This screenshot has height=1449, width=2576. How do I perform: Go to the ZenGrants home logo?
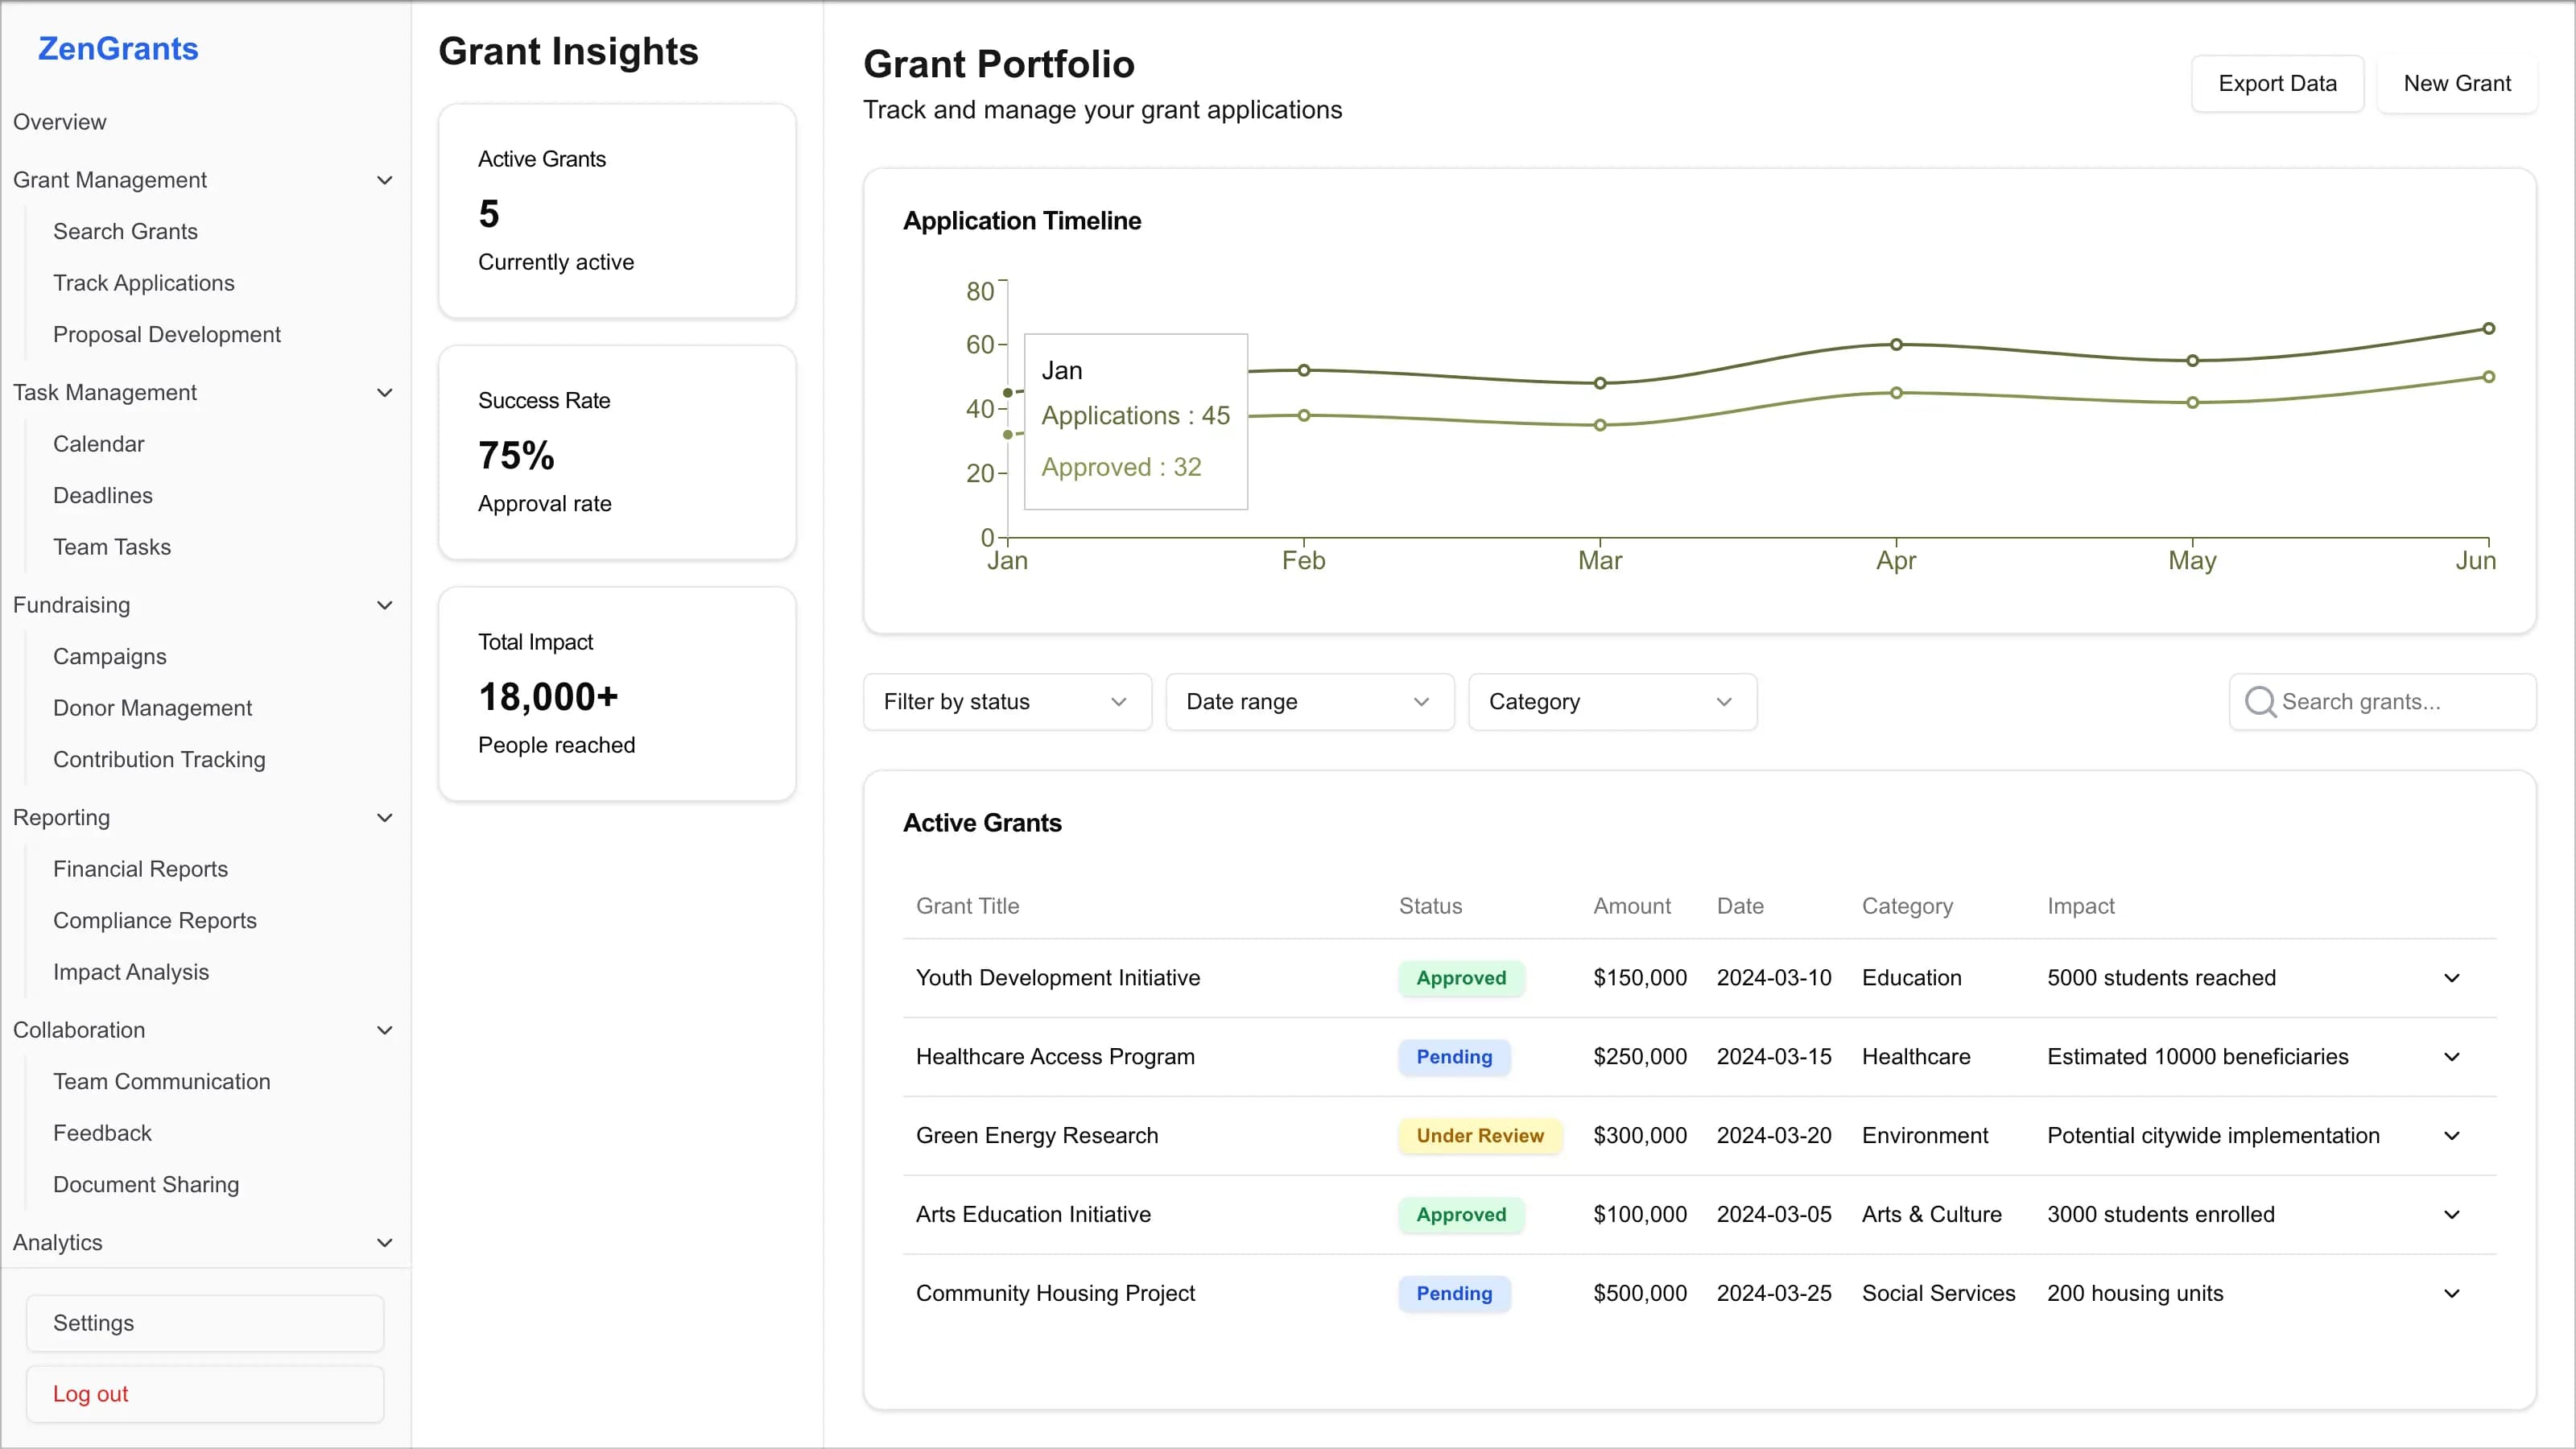tap(118, 49)
